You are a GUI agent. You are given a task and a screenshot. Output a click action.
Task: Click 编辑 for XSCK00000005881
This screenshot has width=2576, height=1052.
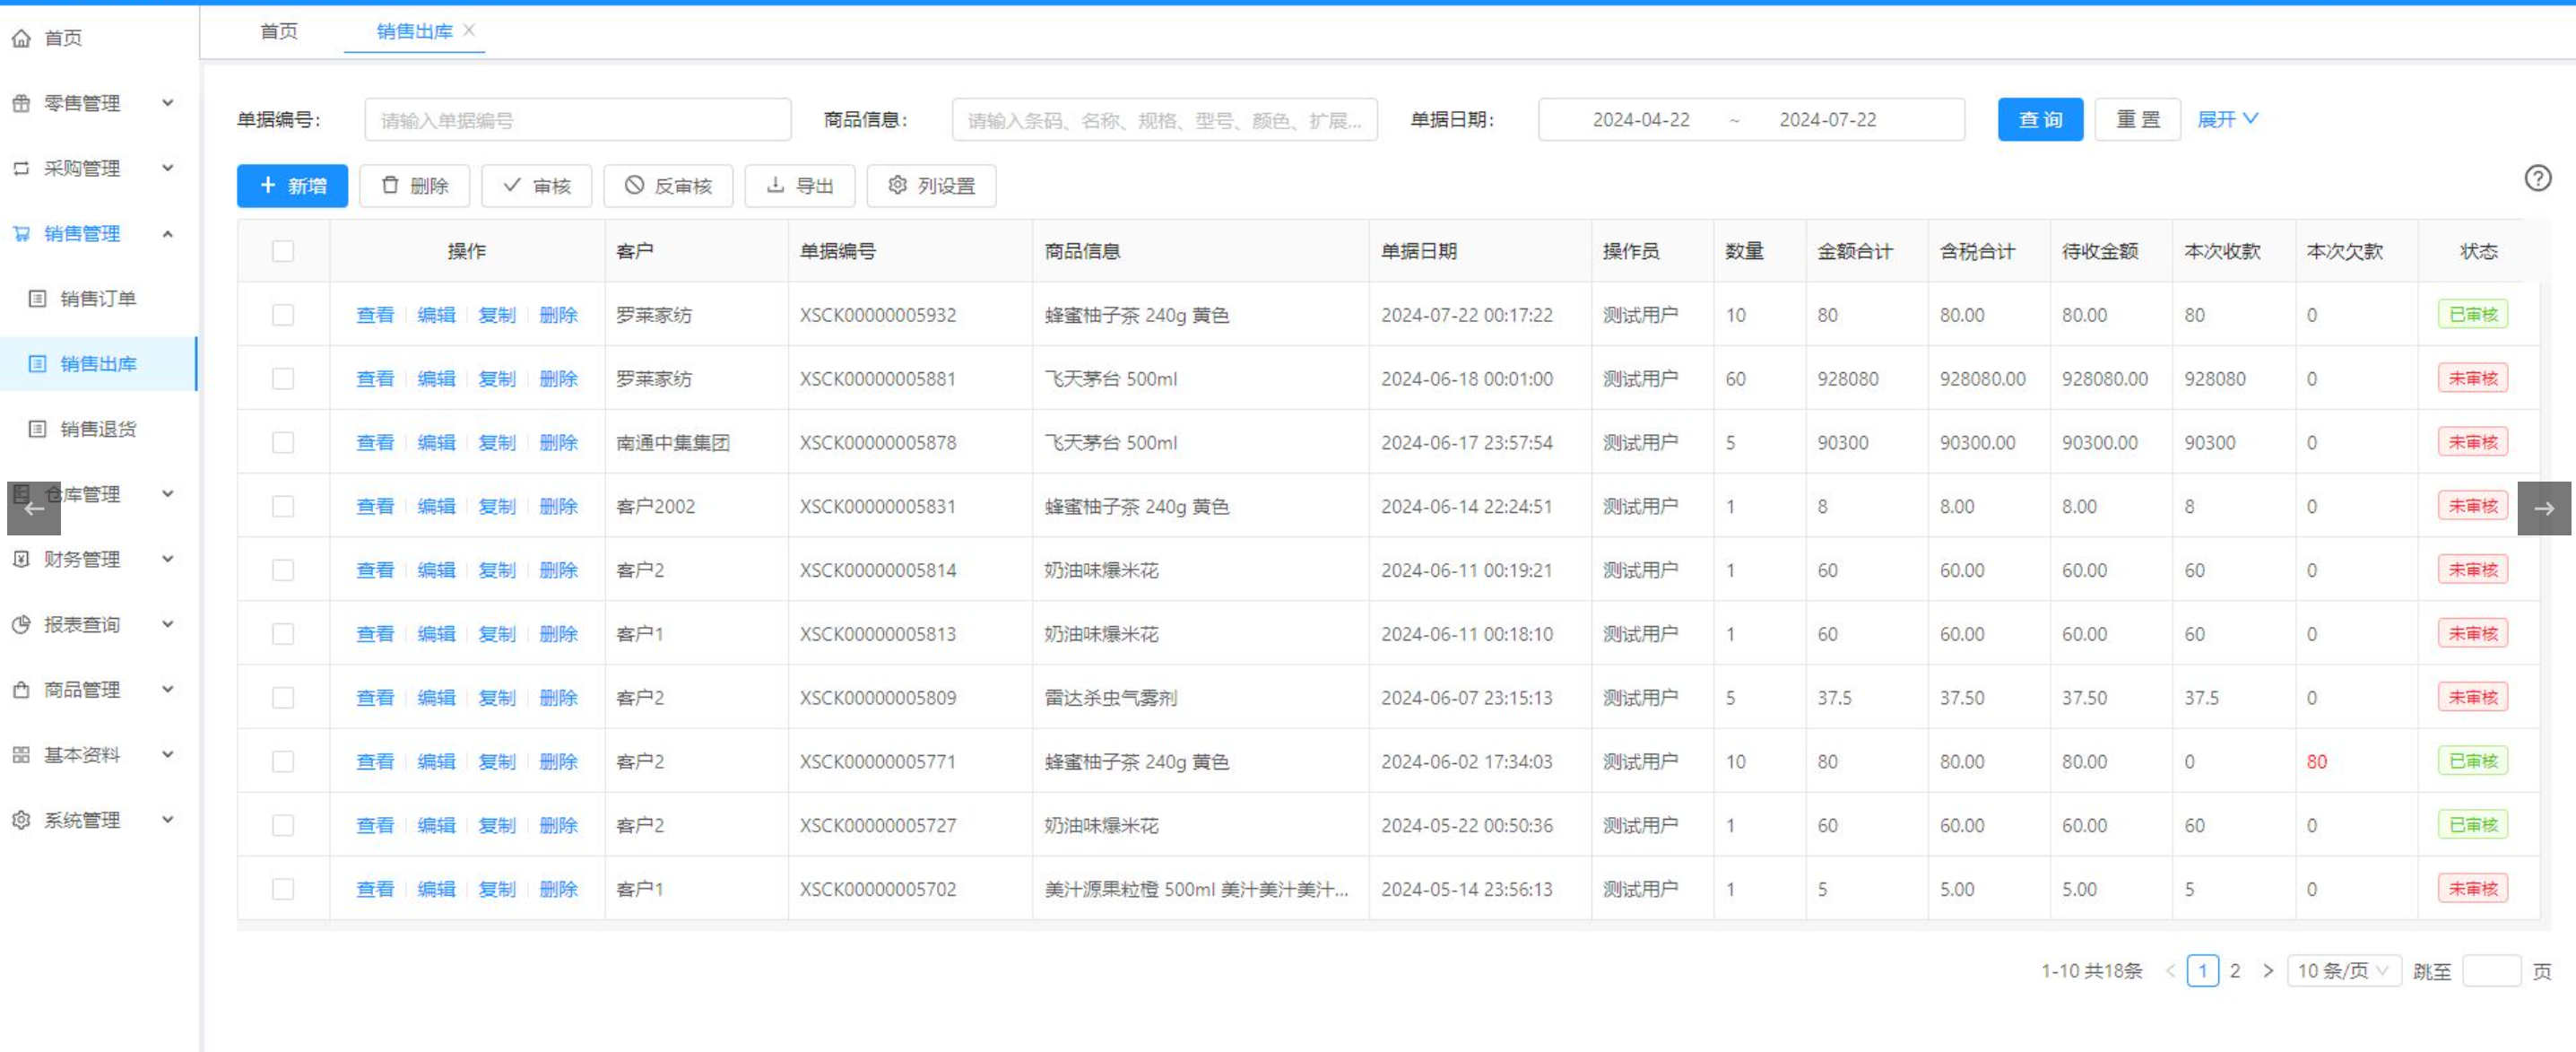[x=436, y=379]
